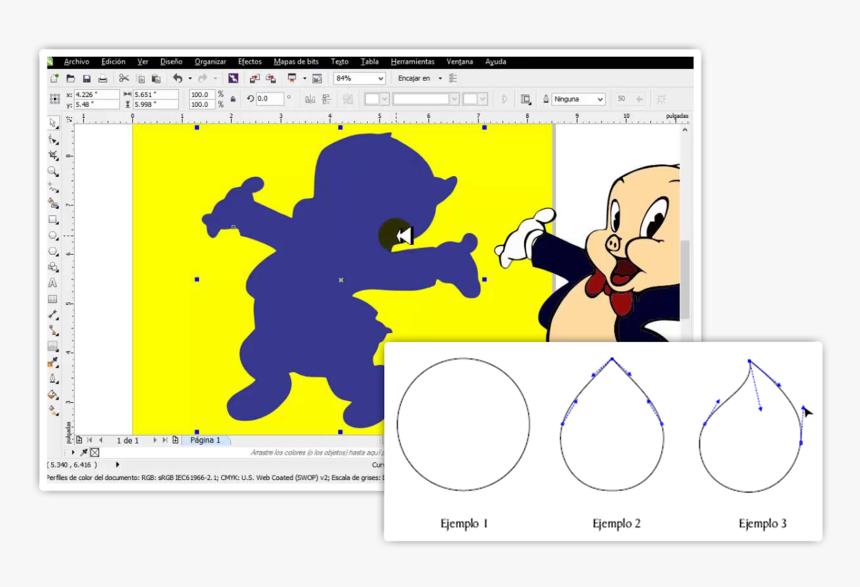Select the Blend effects tool
Screen dimensions: 860x587
(x=53, y=347)
